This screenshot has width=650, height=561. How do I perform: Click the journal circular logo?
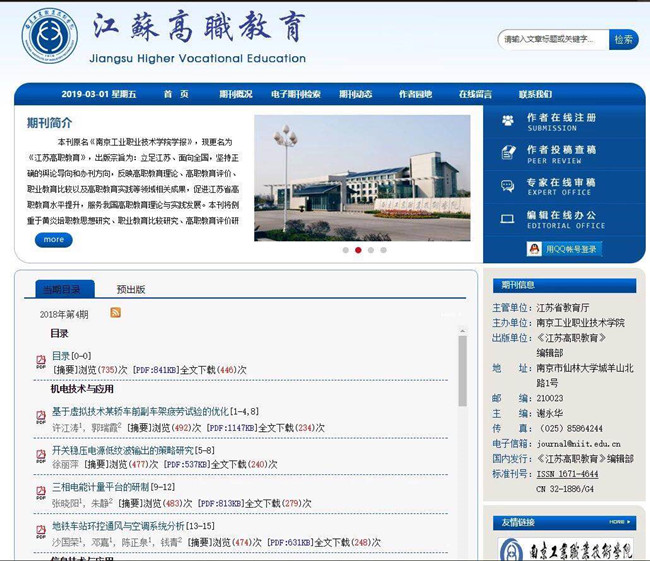click(49, 36)
